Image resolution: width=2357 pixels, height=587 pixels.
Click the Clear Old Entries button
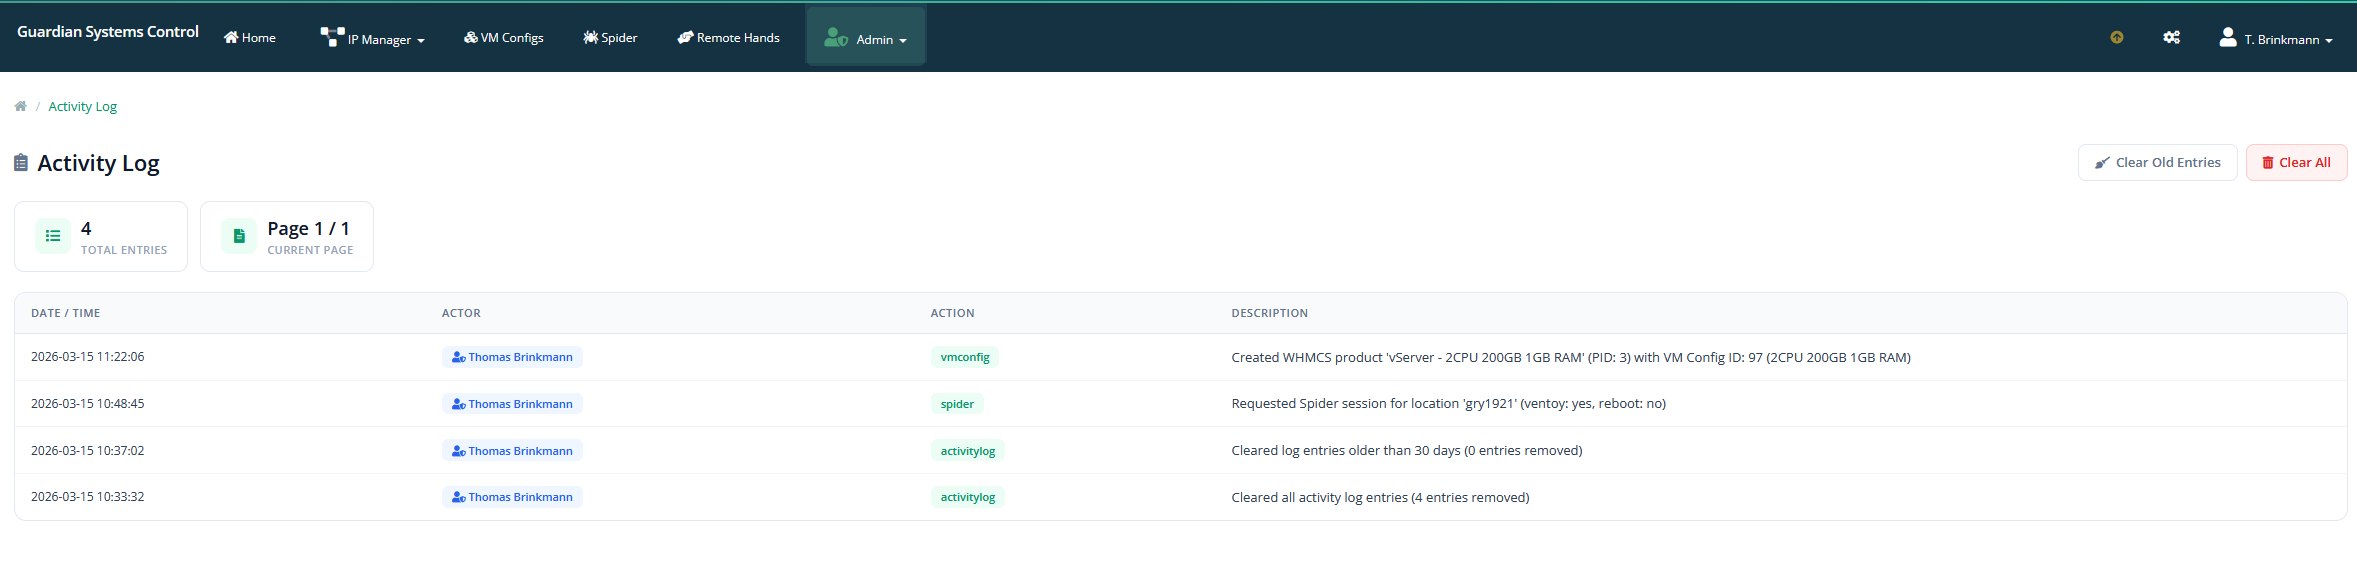[x=2158, y=162]
